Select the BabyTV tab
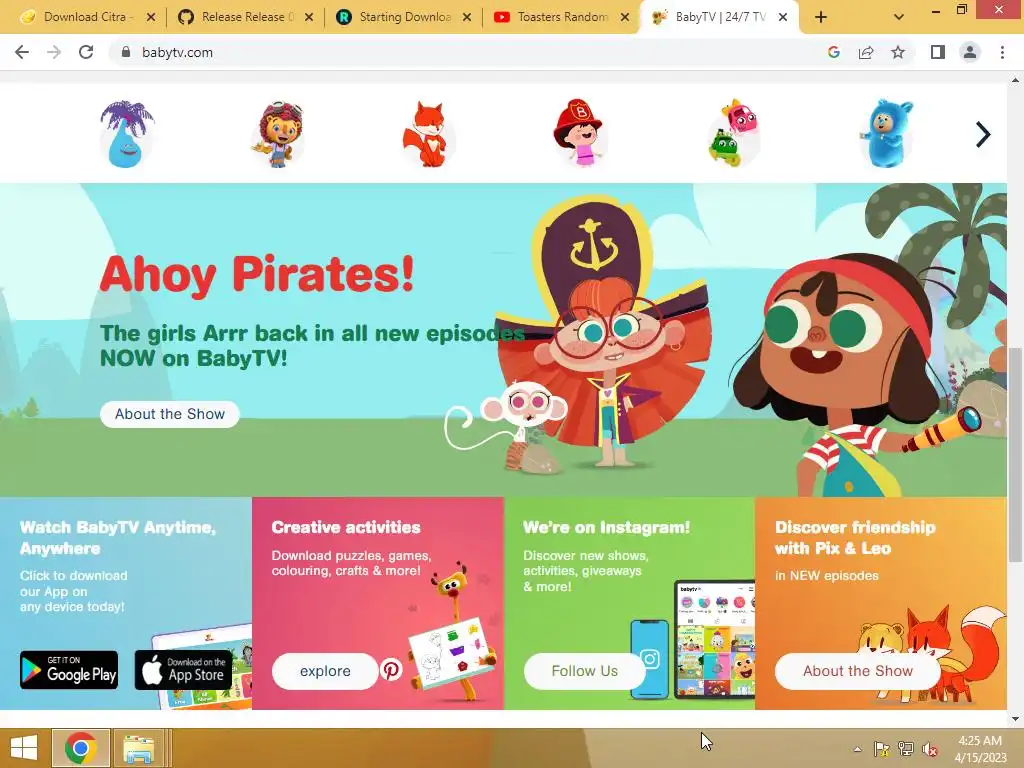The height and width of the screenshot is (768, 1024). [x=720, y=17]
